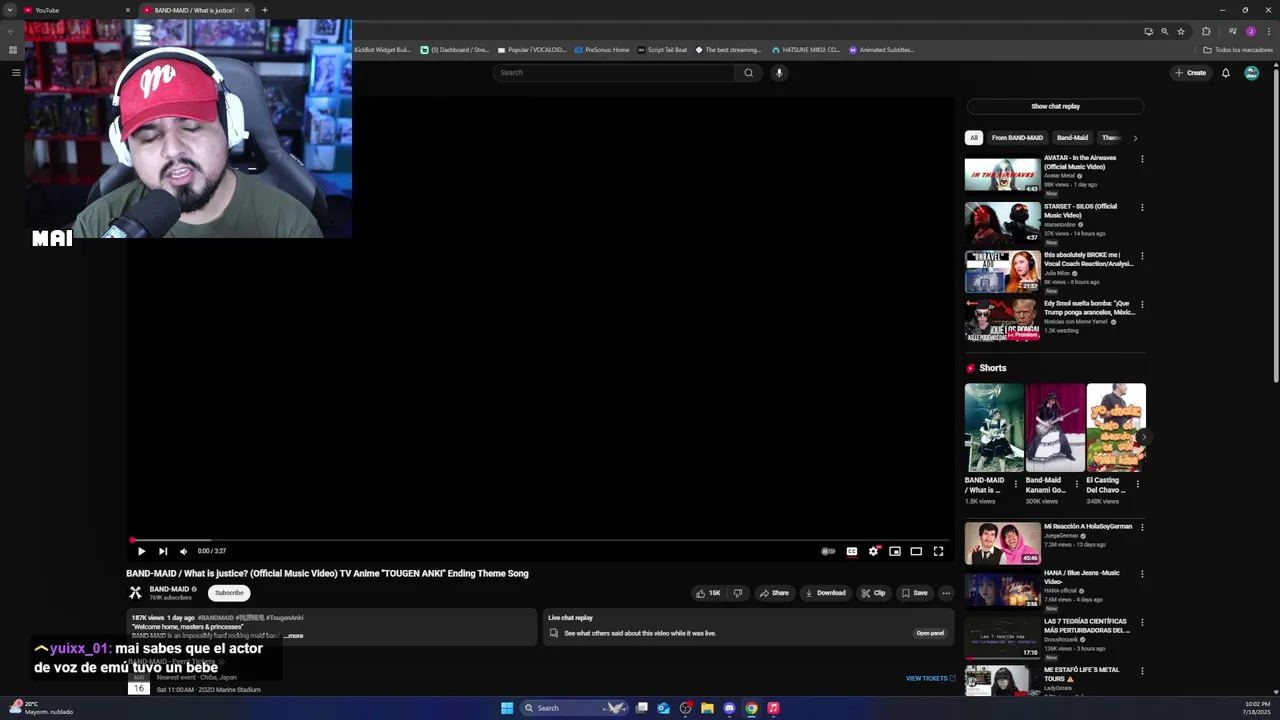Open Chrome three-dot menu
Image resolution: width=1280 pixels, height=720 pixels.
coord(1268,31)
